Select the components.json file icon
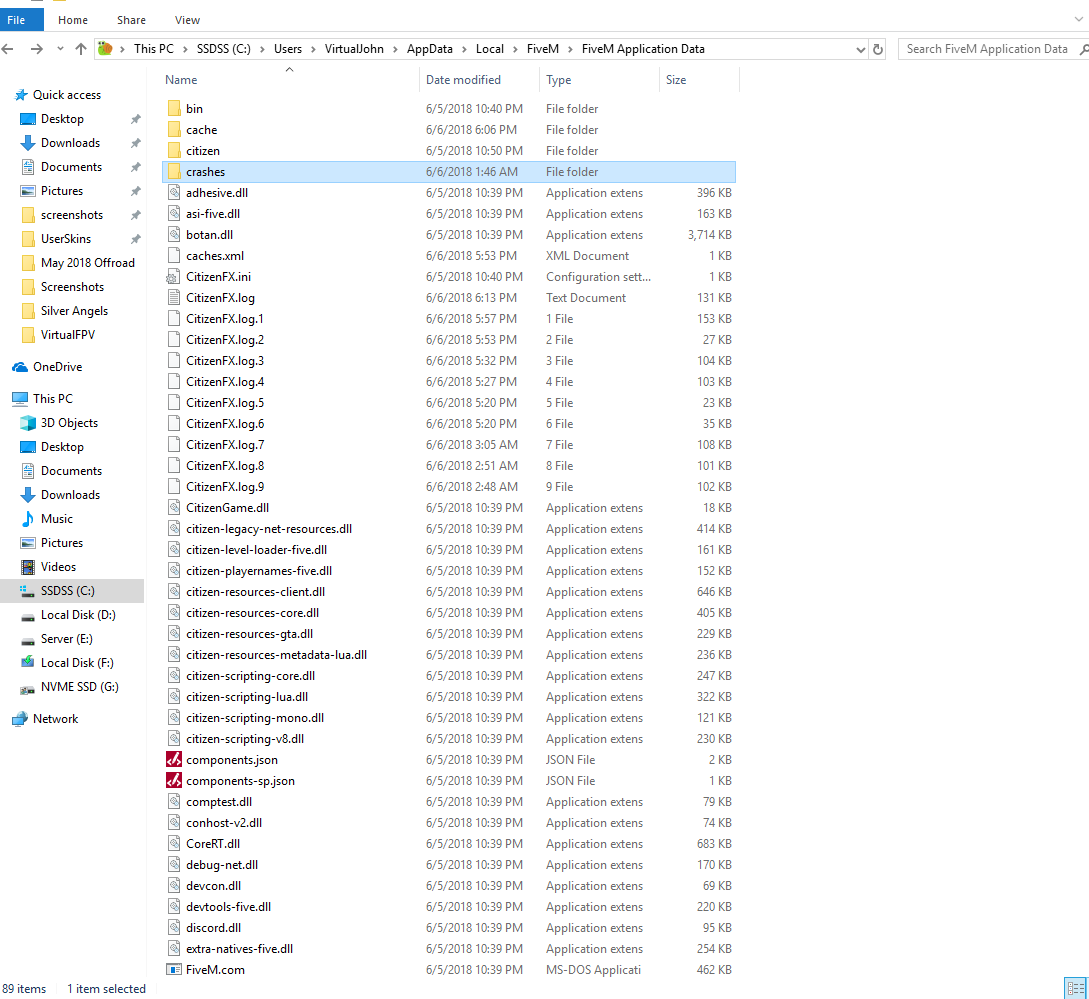 click(174, 759)
